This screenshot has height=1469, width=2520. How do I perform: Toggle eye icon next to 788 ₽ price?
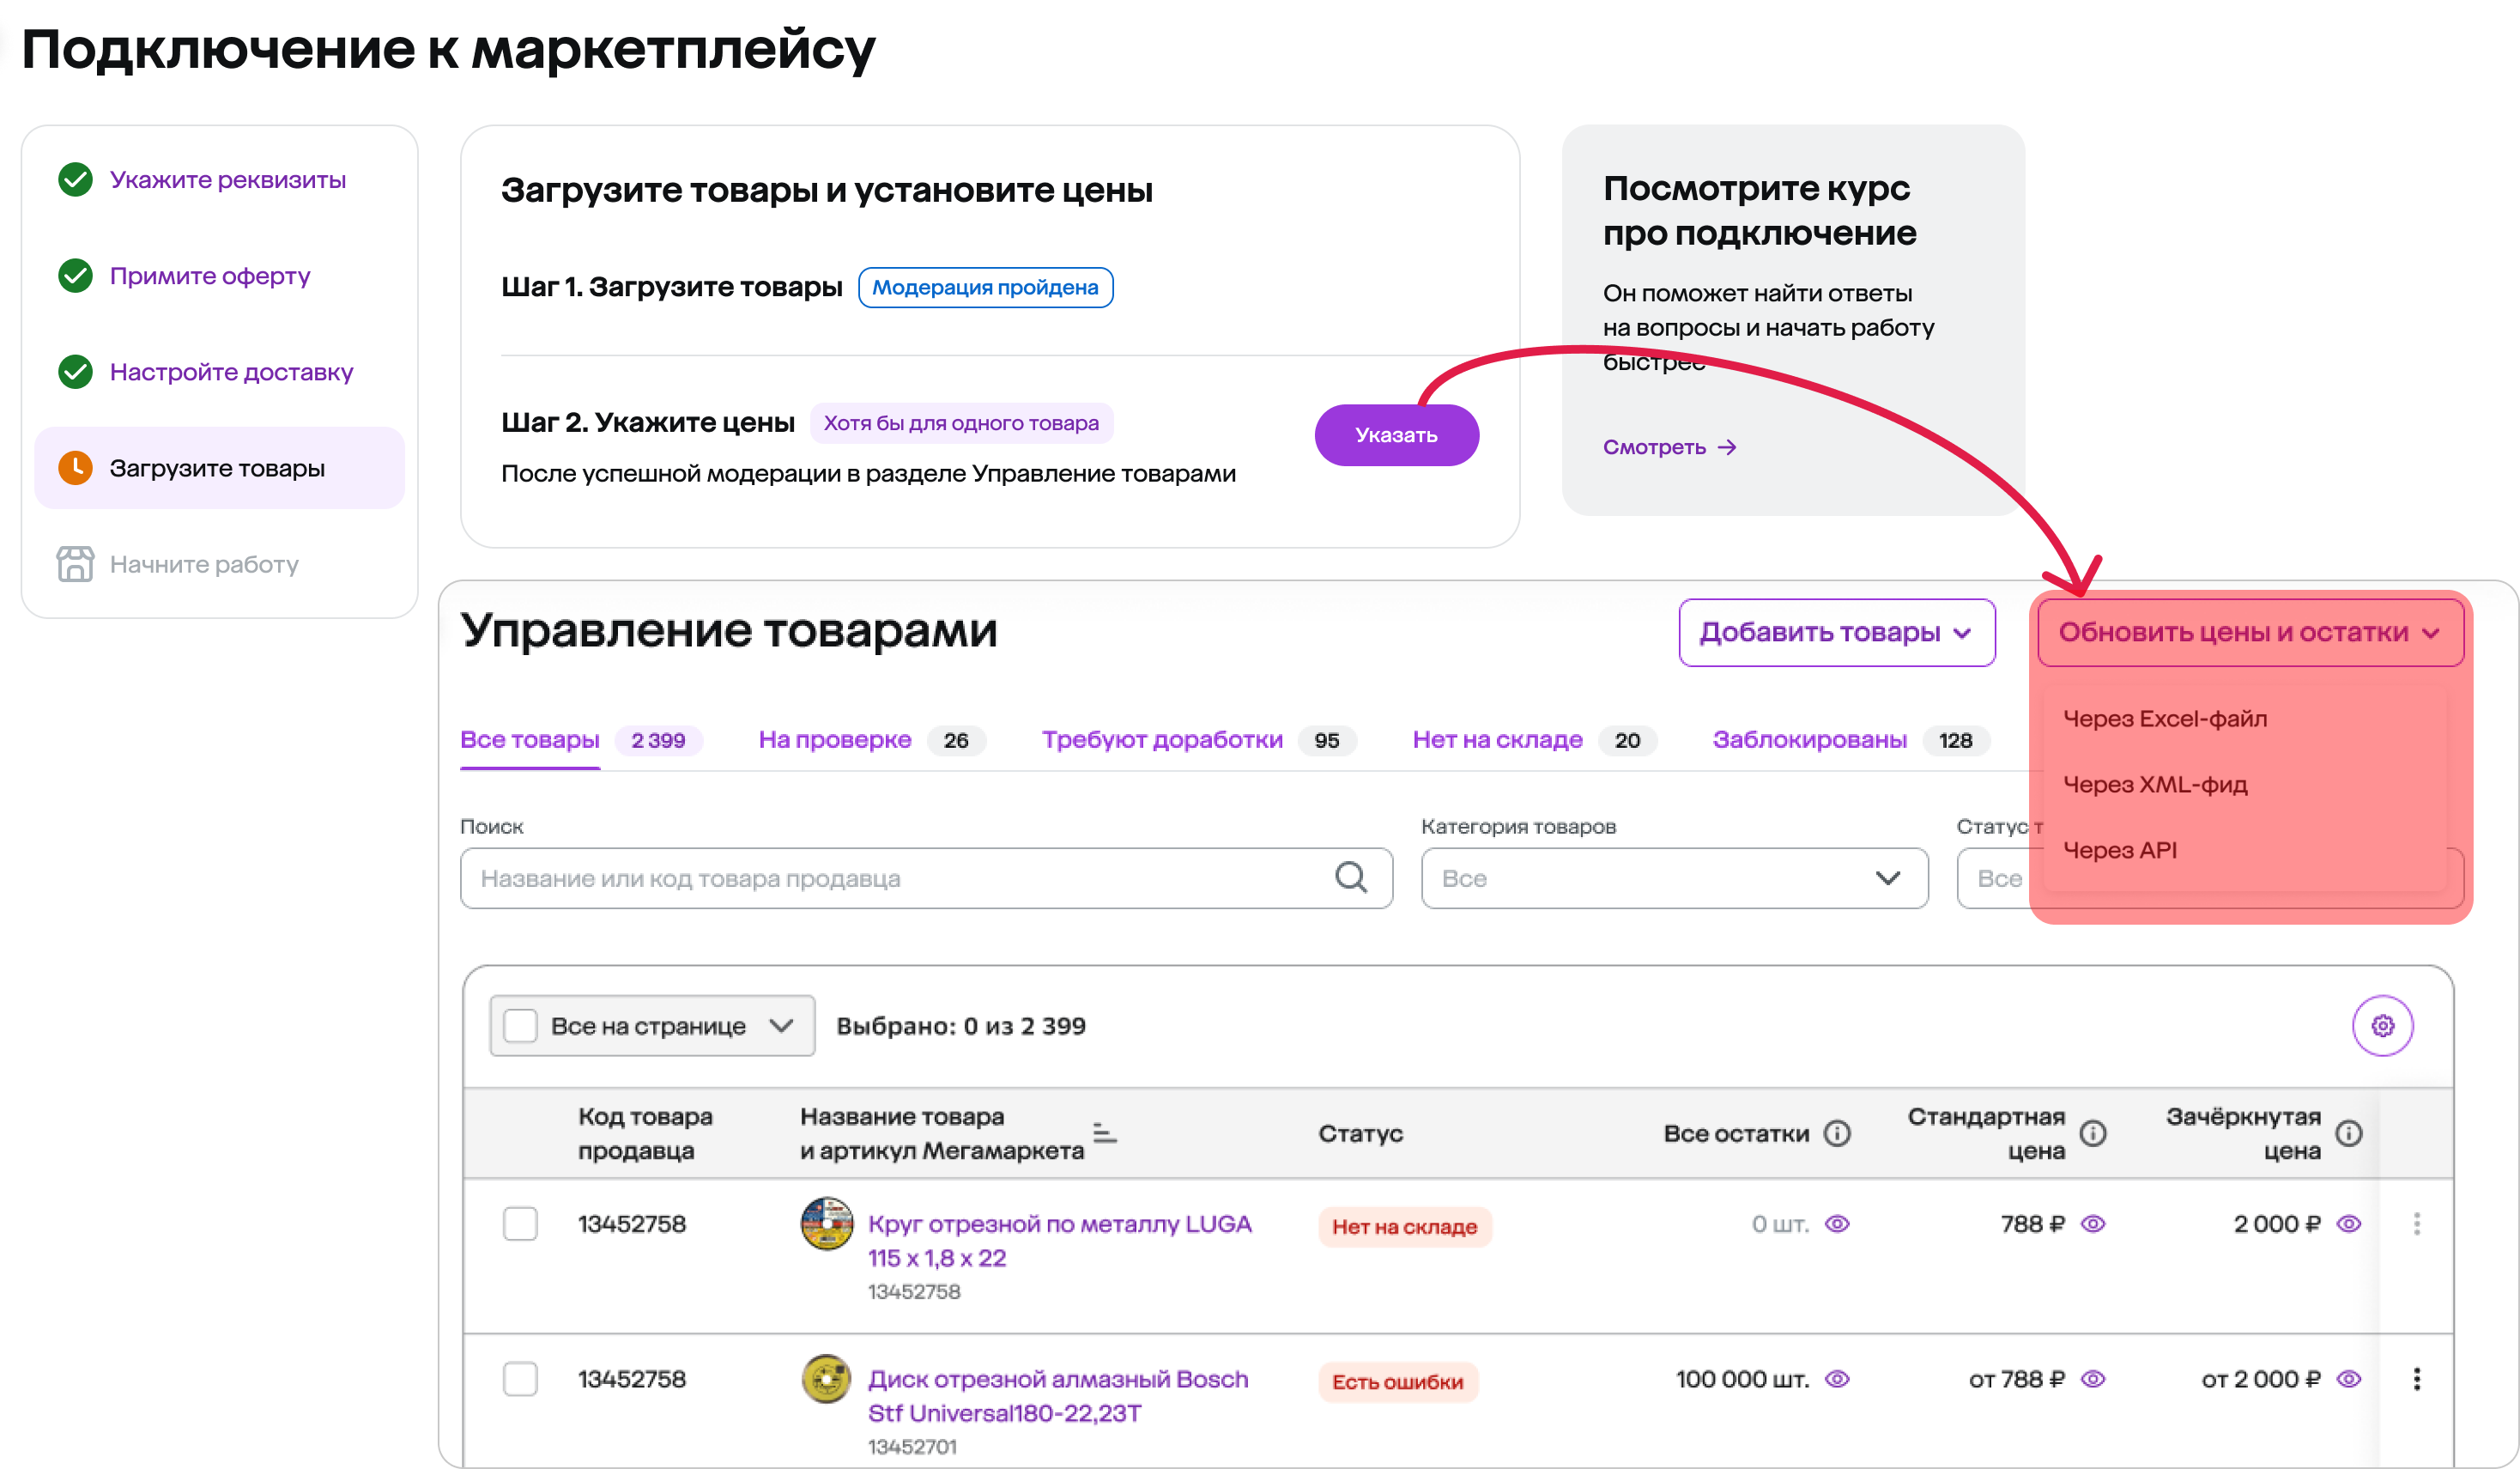tap(2093, 1224)
